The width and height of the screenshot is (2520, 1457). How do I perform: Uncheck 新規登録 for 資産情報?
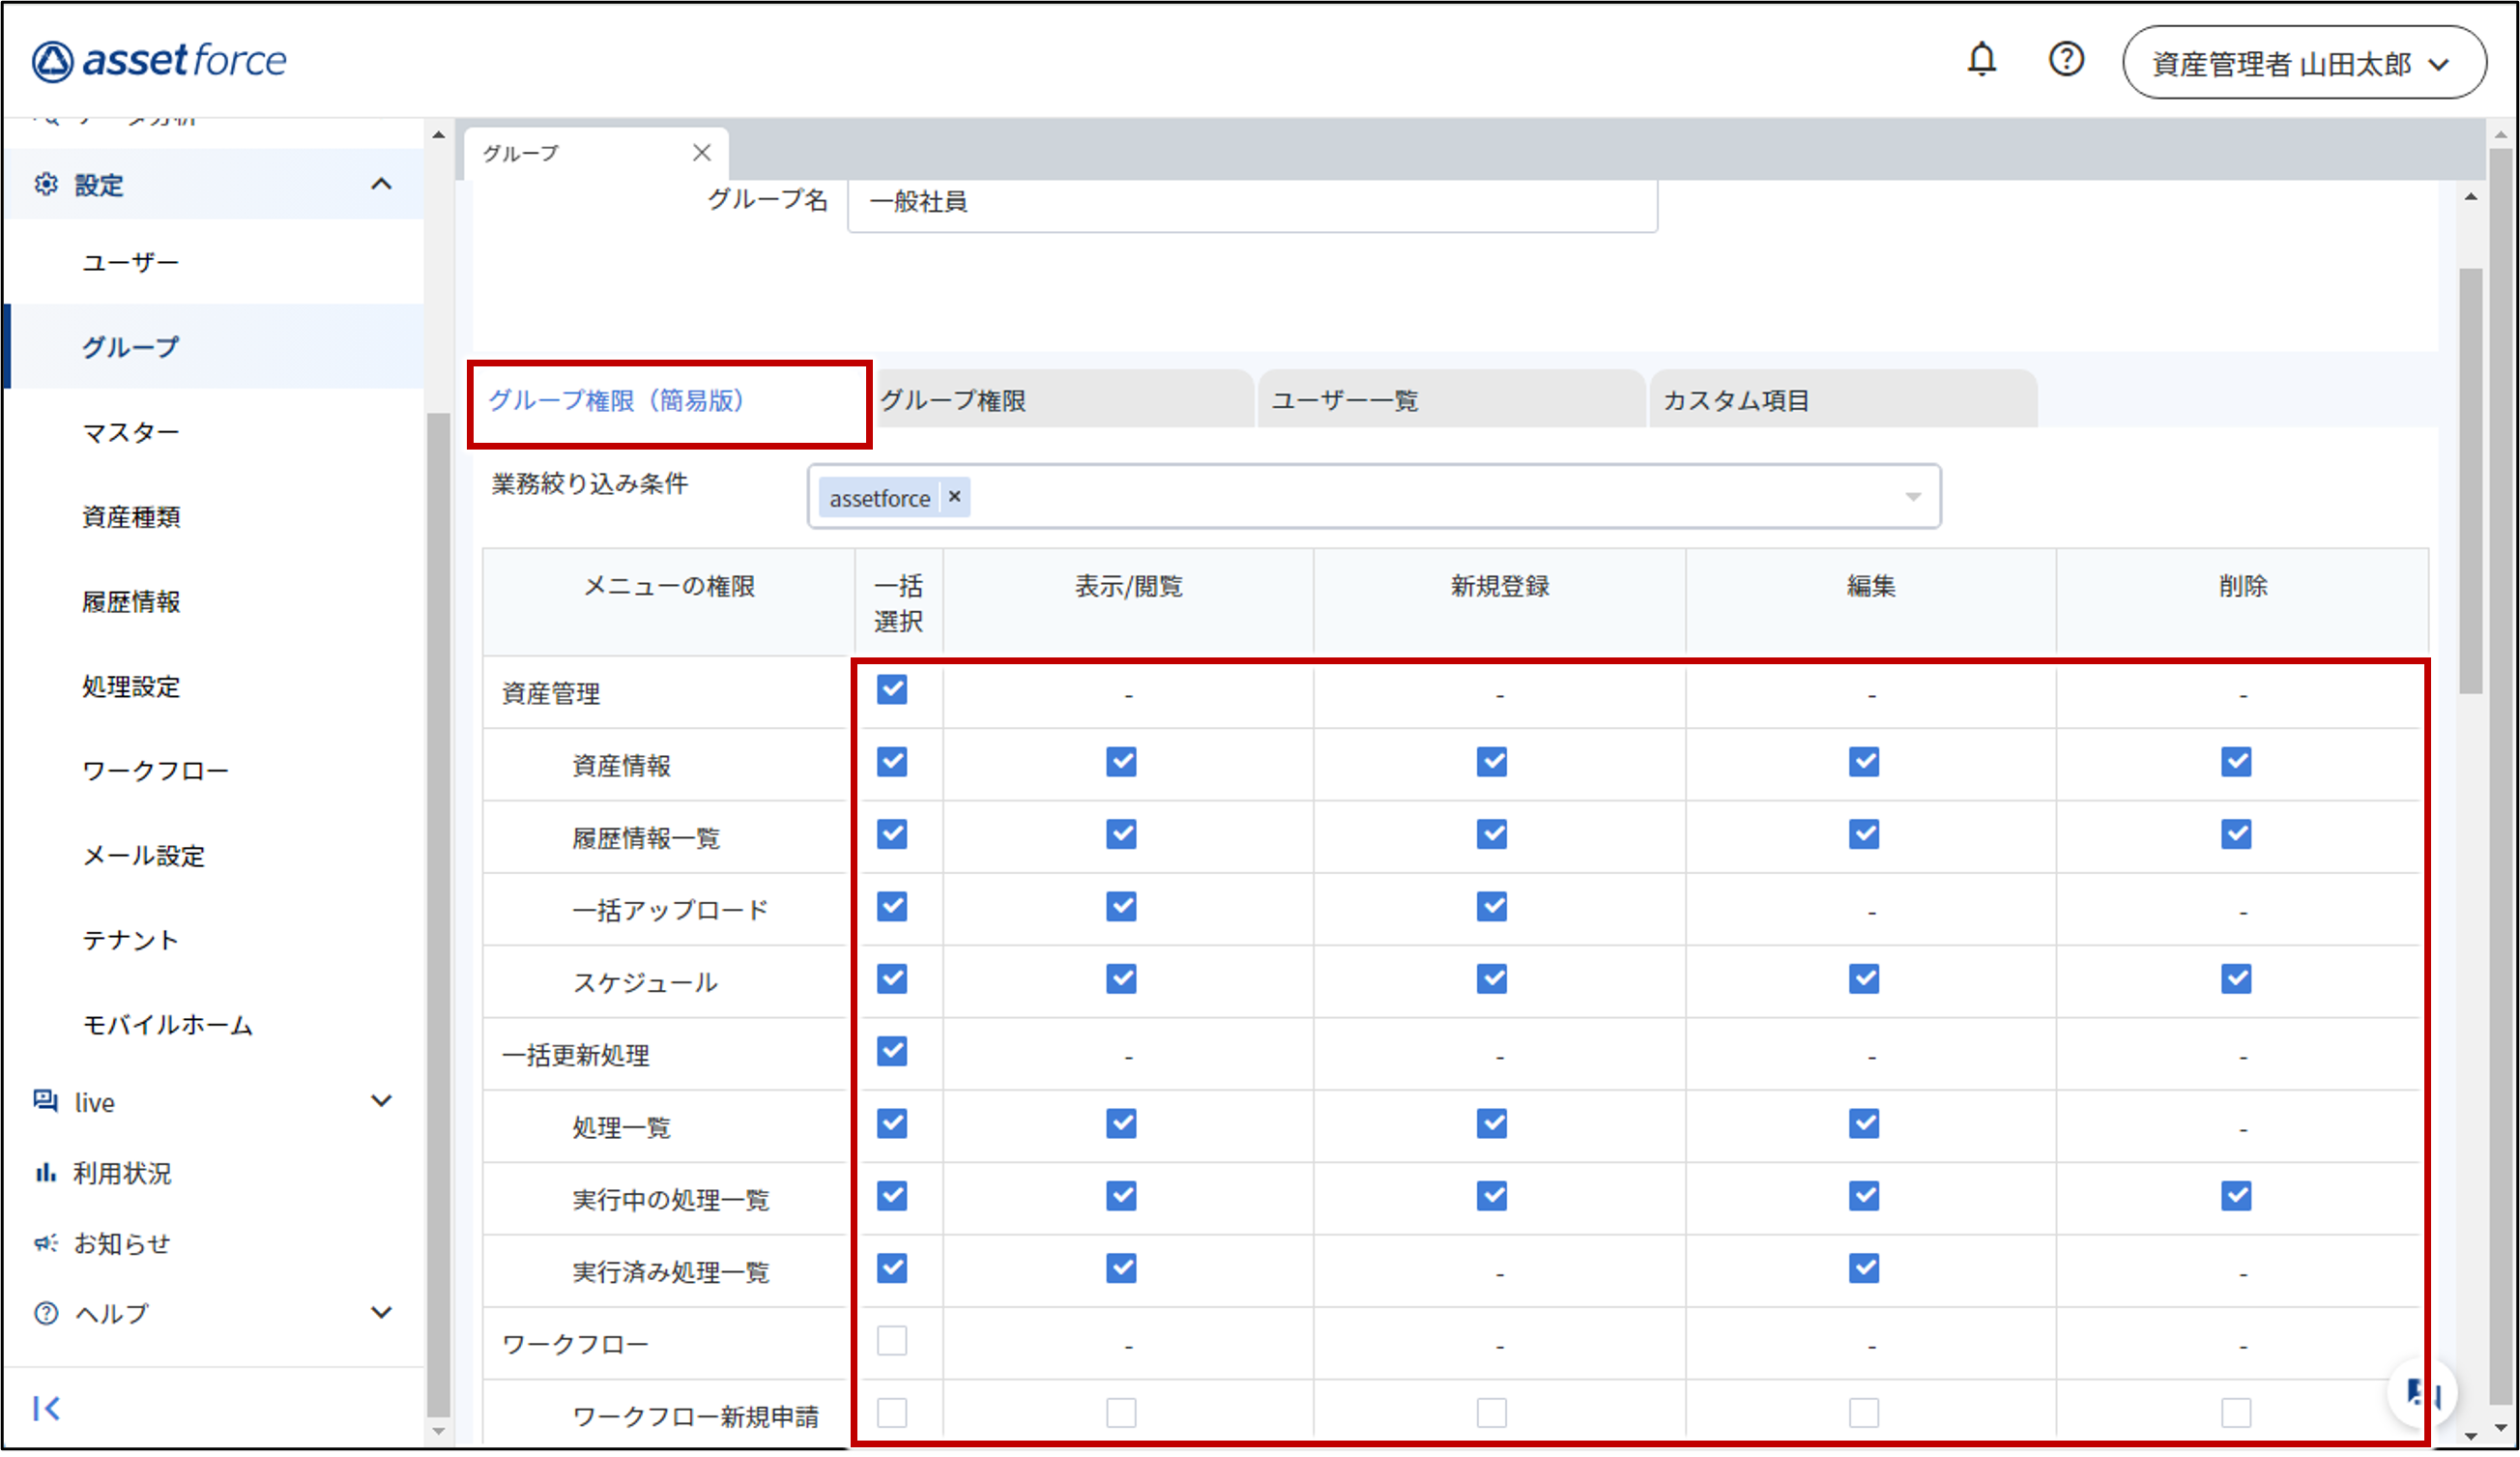click(1492, 762)
